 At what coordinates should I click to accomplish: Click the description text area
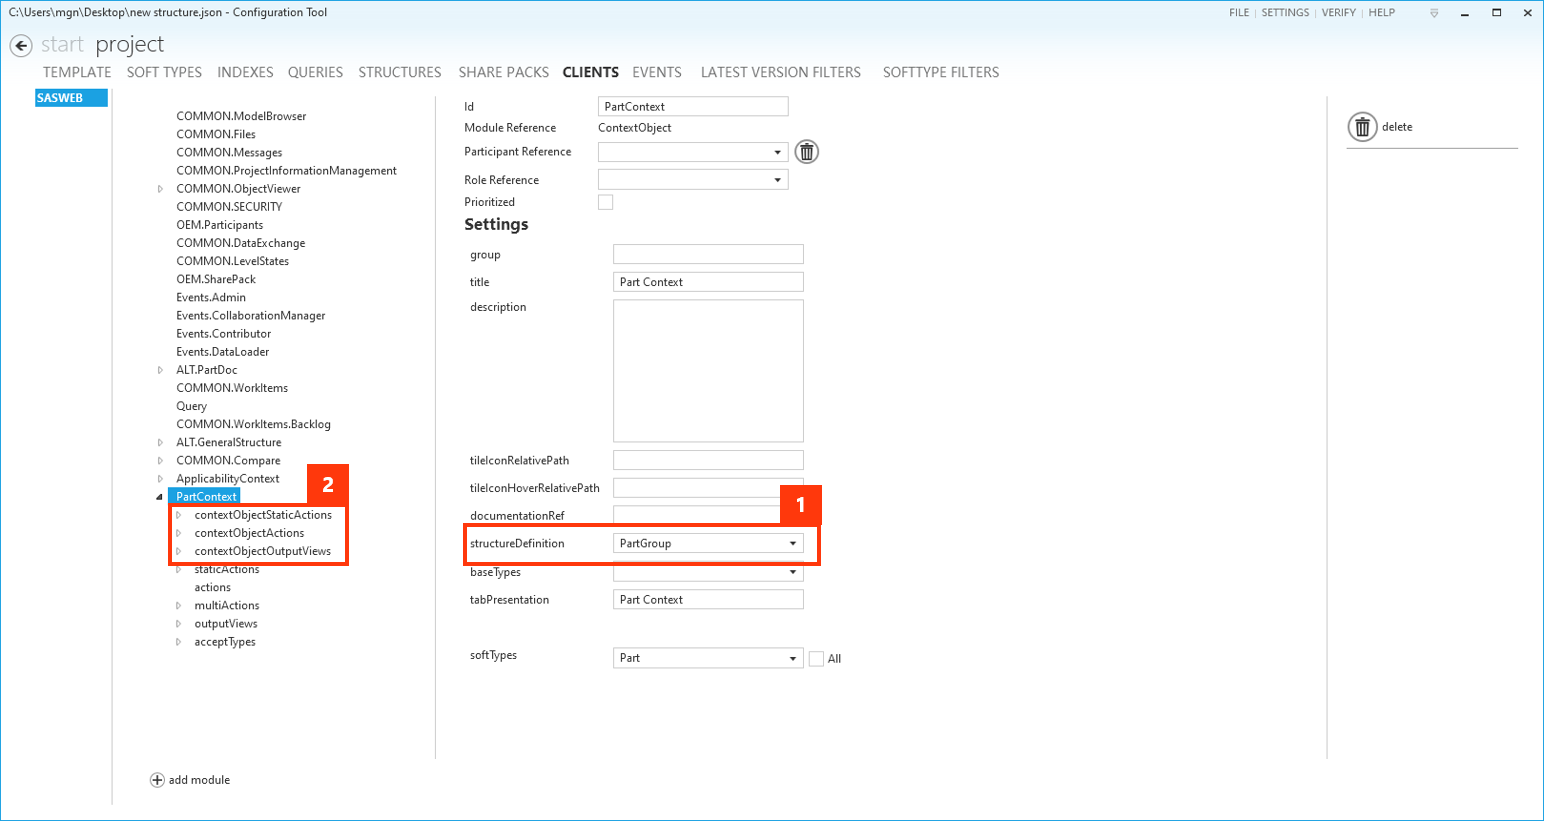[707, 370]
